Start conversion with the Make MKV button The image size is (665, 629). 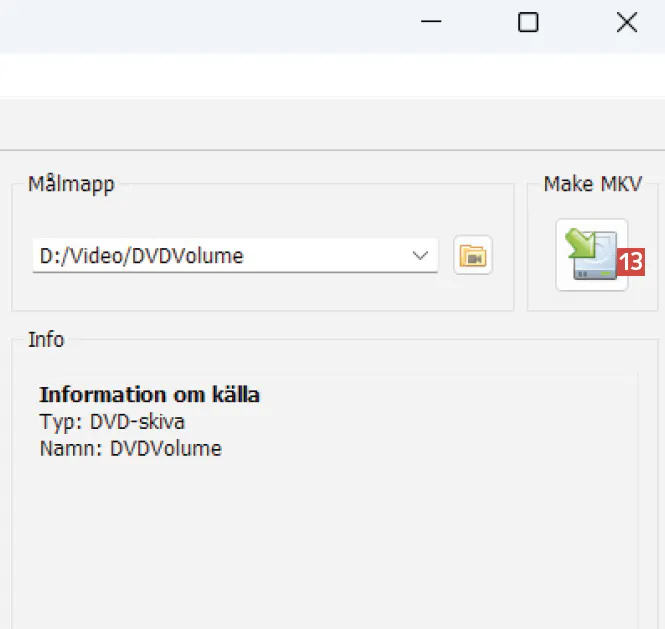pyautogui.click(x=591, y=256)
